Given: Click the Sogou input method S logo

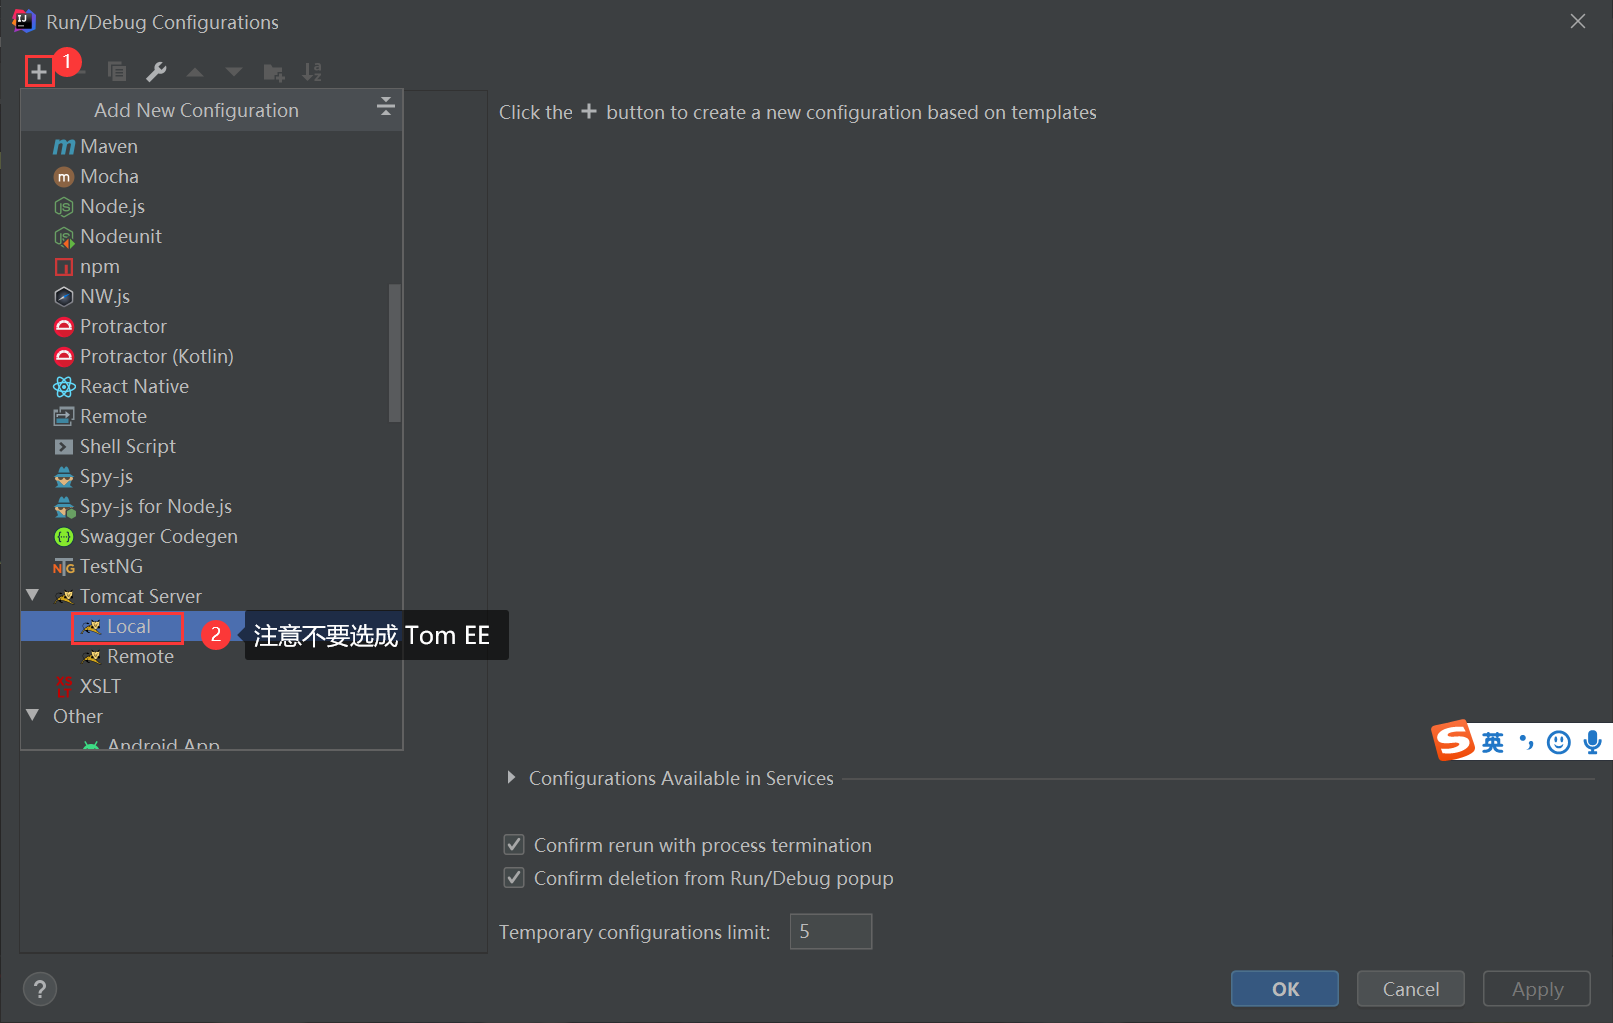Looking at the screenshot, I should pyautogui.click(x=1454, y=741).
